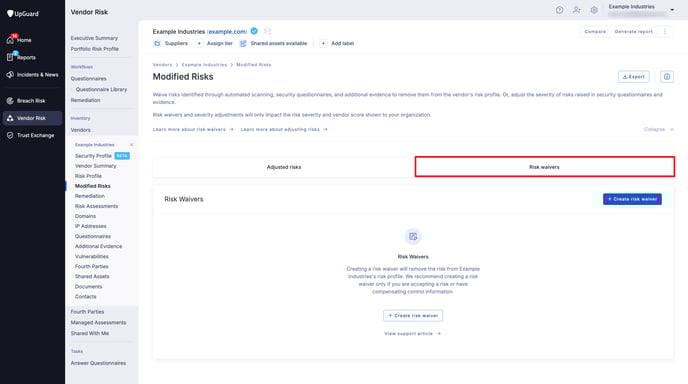This screenshot has height=384, width=688.
Task: Select Vendor Risk in sidebar
Action: pyautogui.click(x=32, y=118)
